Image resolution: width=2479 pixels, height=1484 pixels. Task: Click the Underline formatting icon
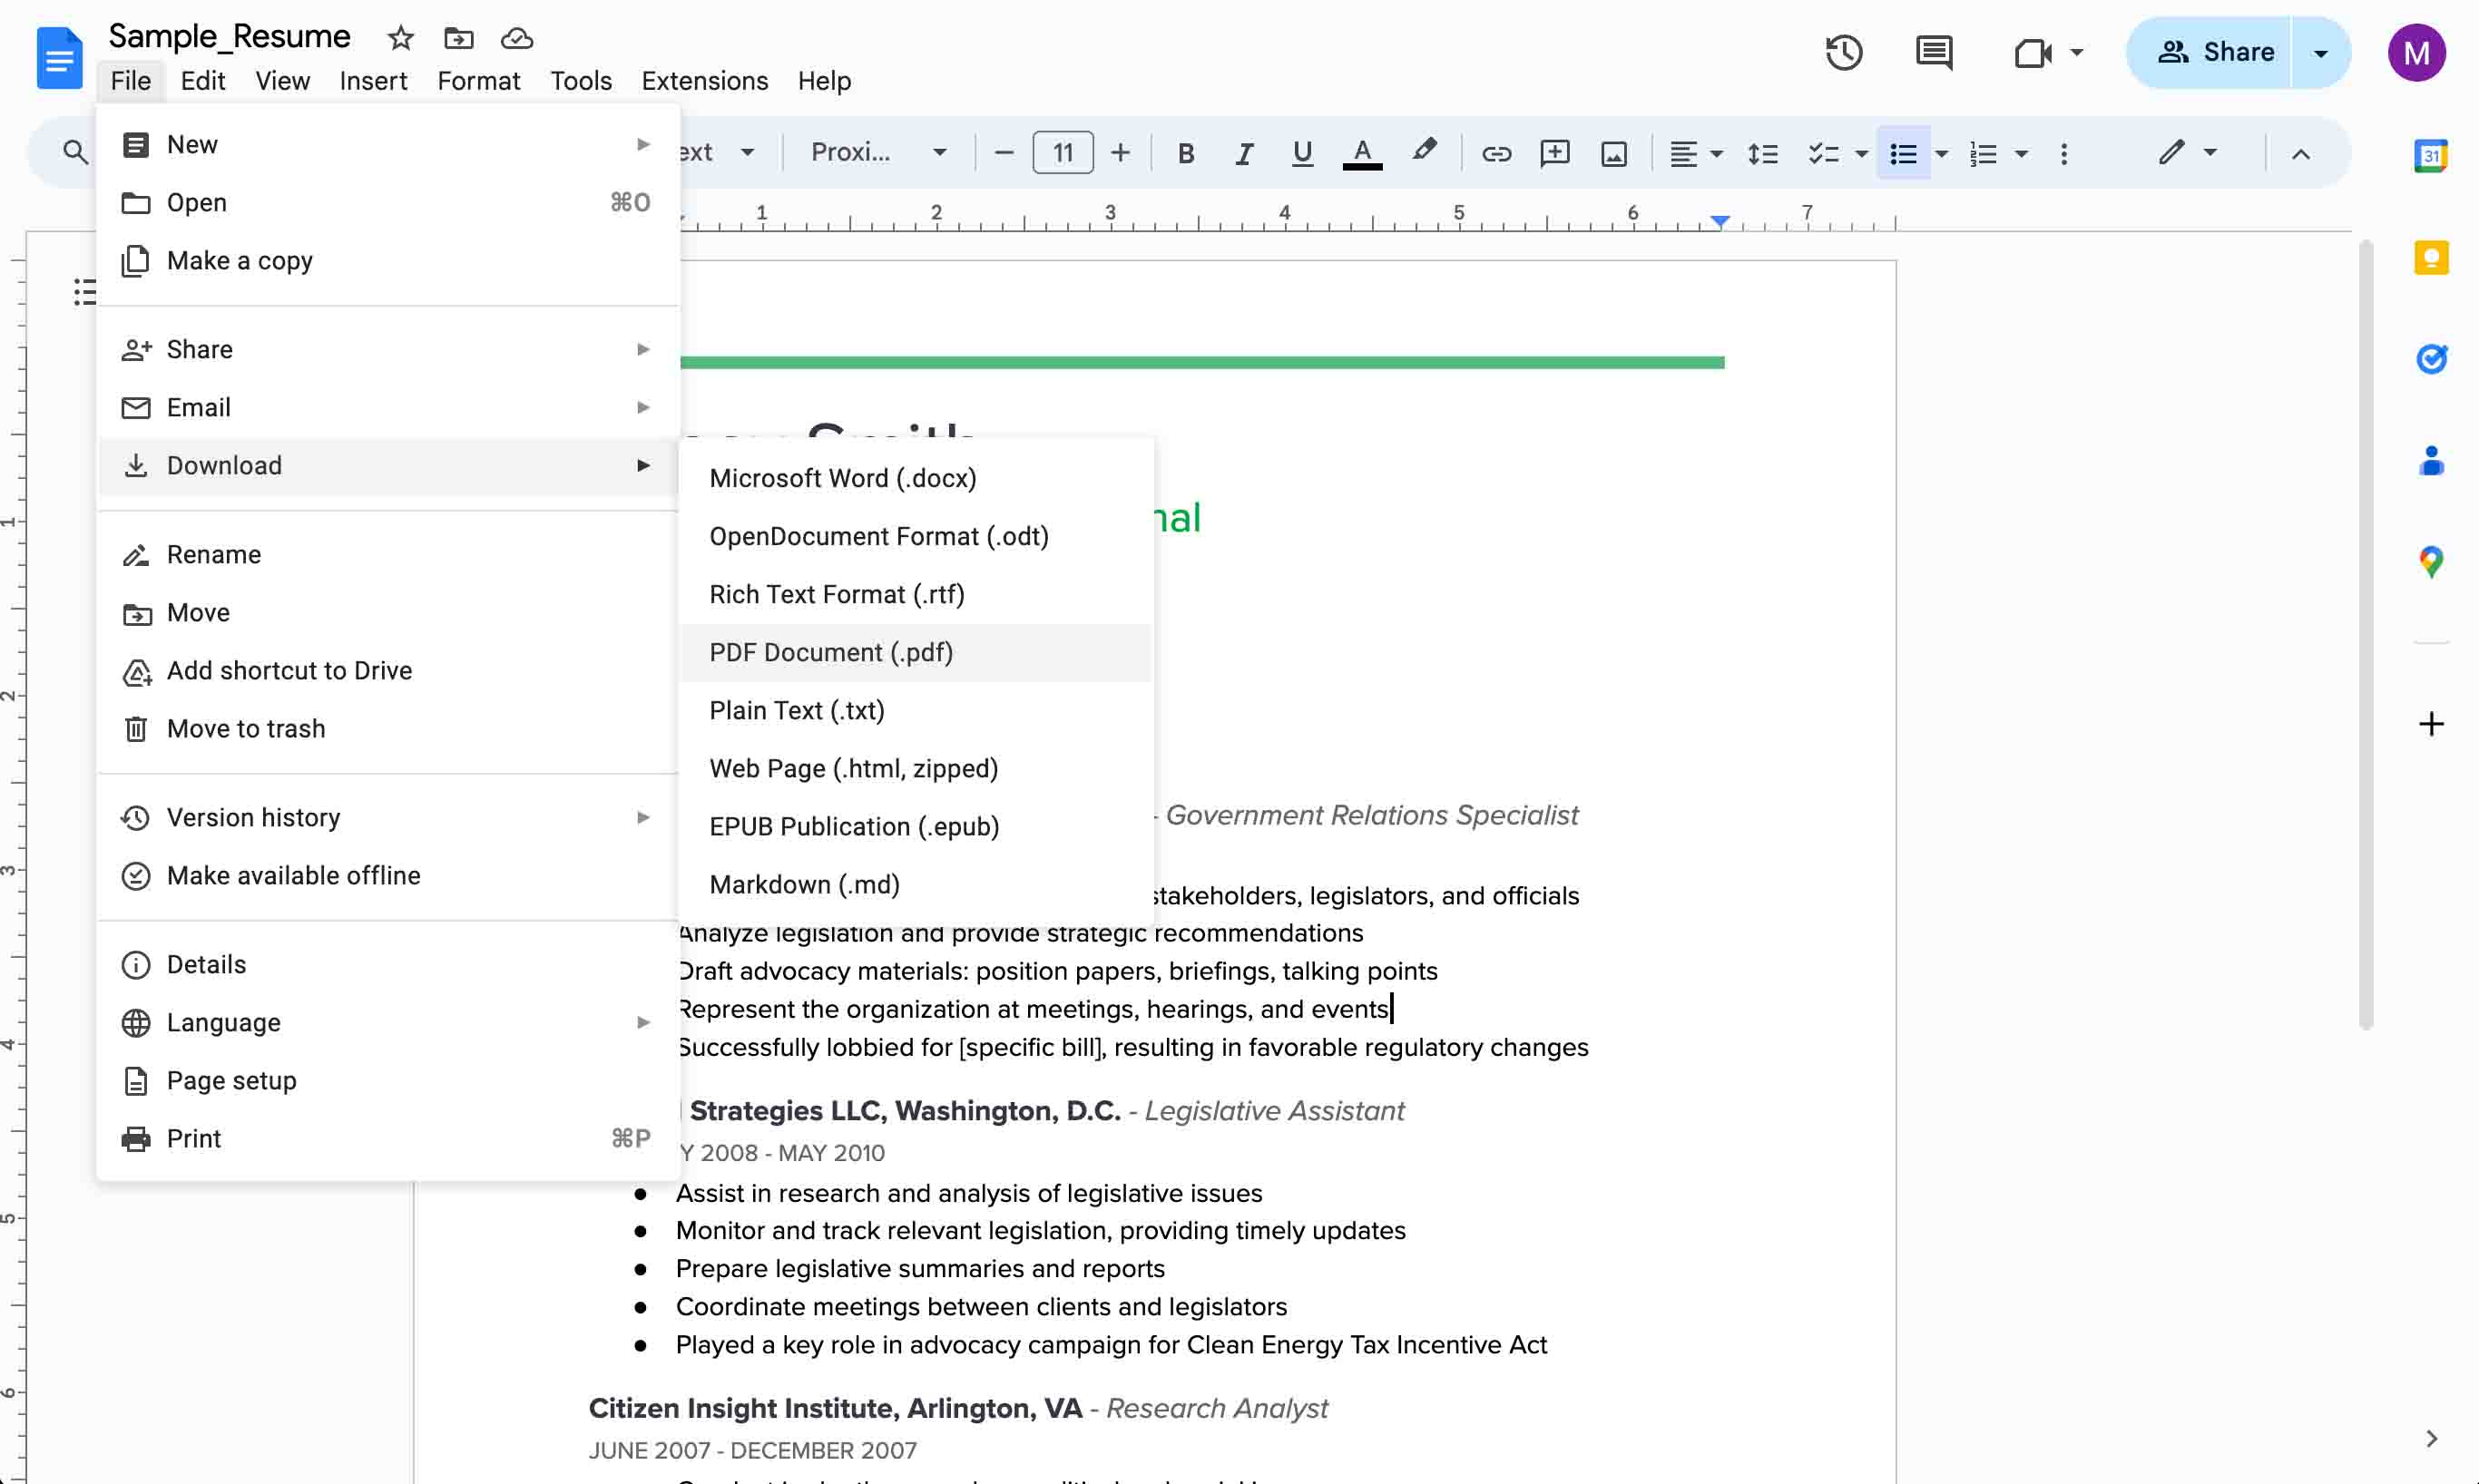point(1300,153)
